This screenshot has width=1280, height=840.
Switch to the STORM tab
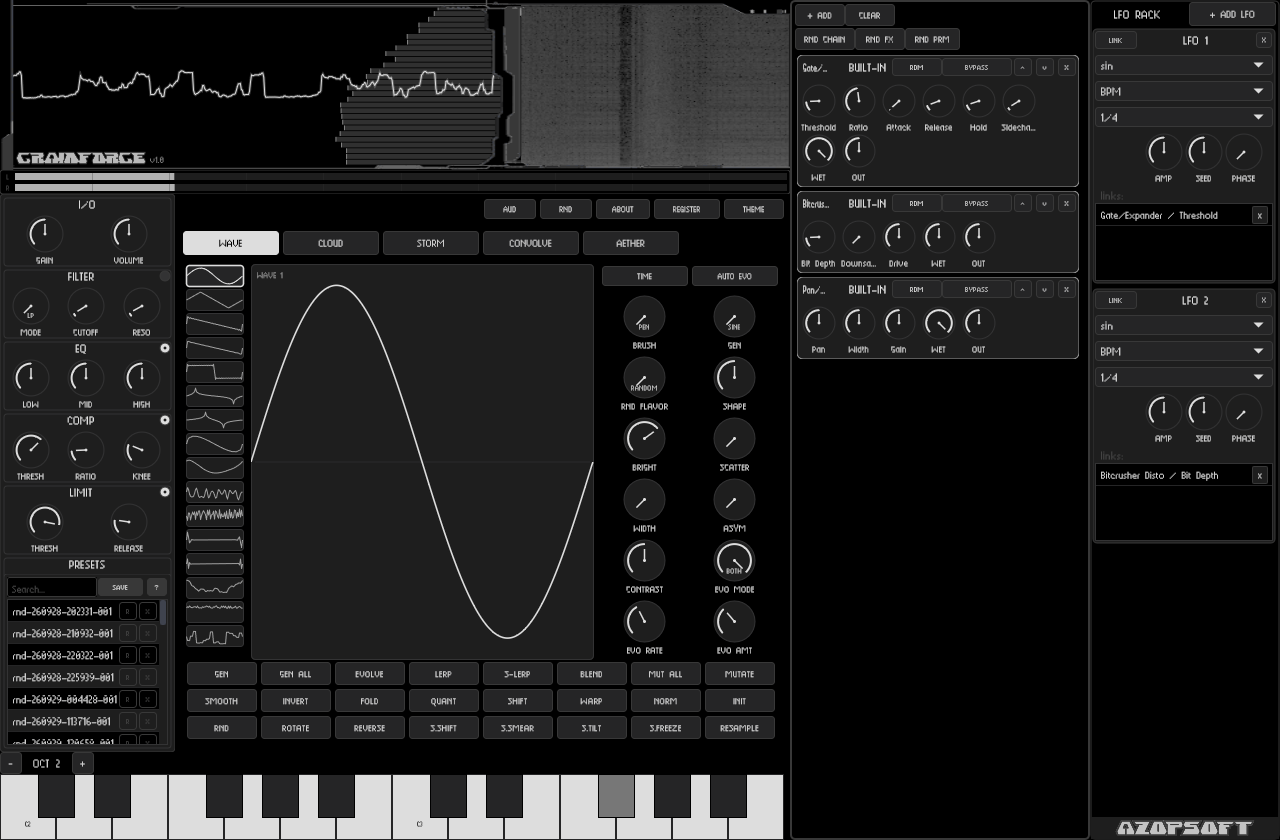pos(431,243)
